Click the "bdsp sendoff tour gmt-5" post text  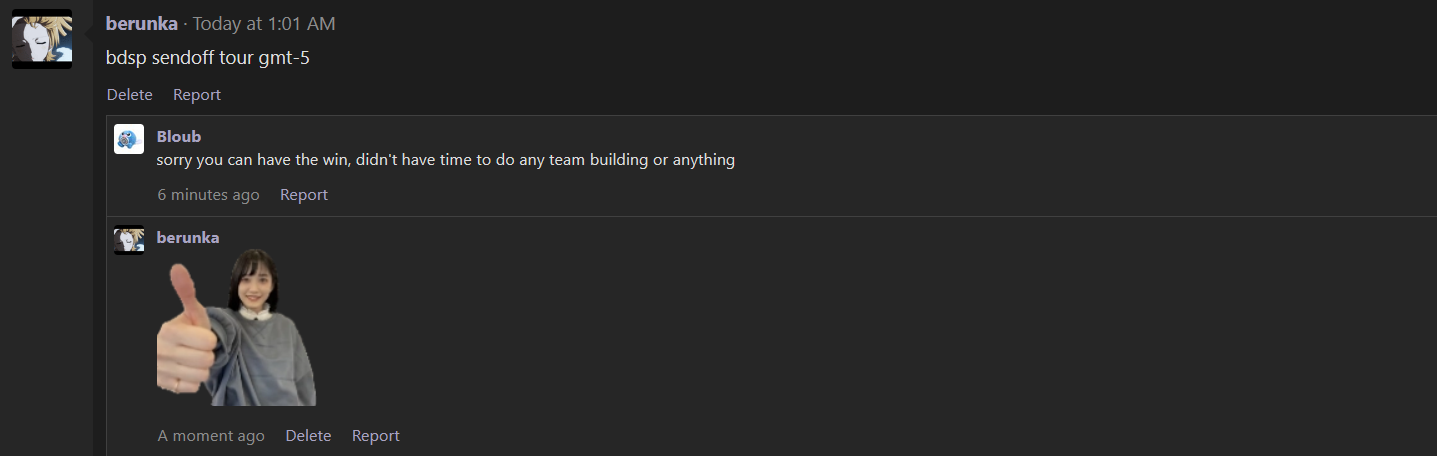tap(208, 58)
